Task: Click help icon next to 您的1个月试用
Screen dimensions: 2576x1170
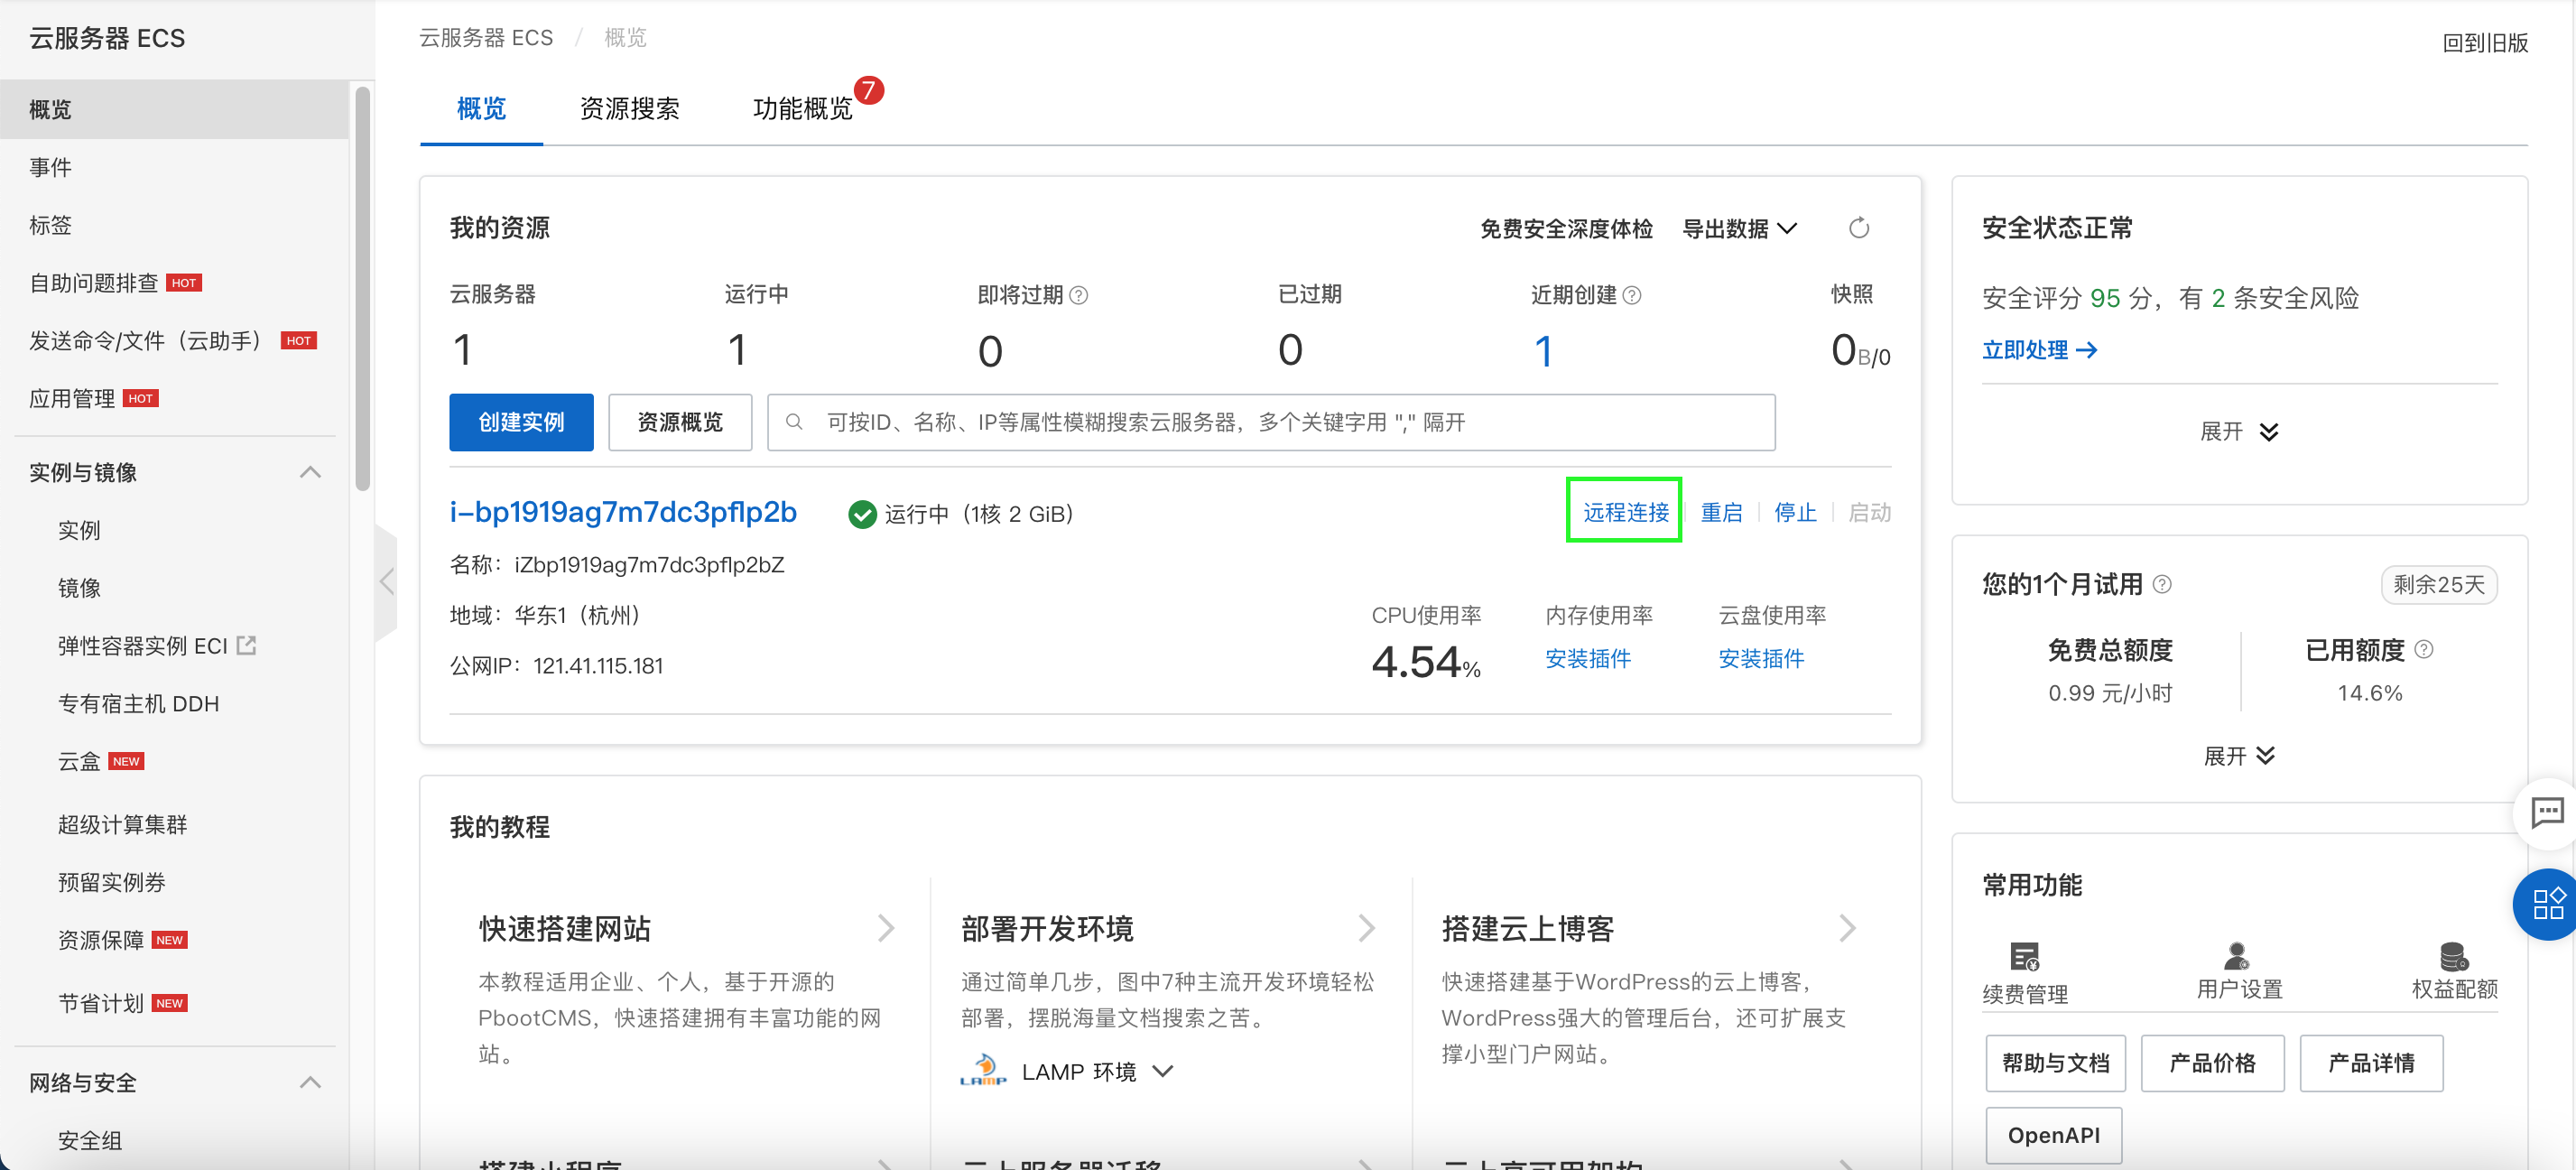Action: tap(2162, 584)
